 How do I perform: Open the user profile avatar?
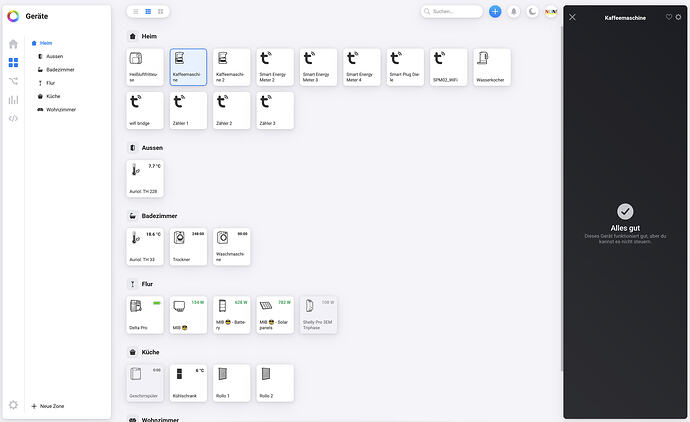click(551, 11)
